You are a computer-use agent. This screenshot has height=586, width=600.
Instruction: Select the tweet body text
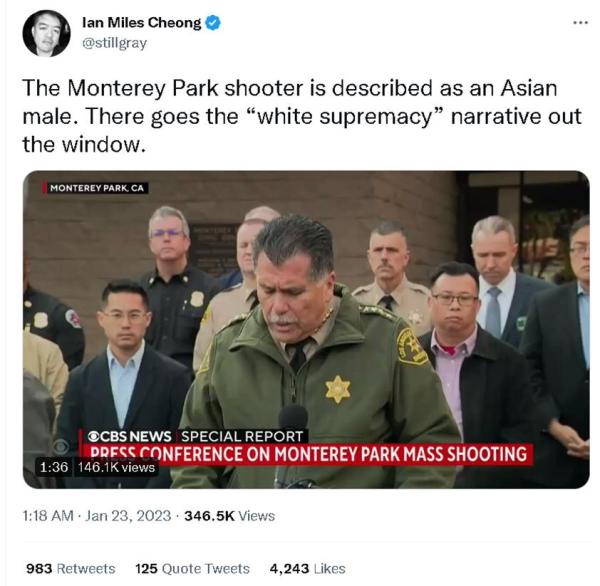coord(302,116)
